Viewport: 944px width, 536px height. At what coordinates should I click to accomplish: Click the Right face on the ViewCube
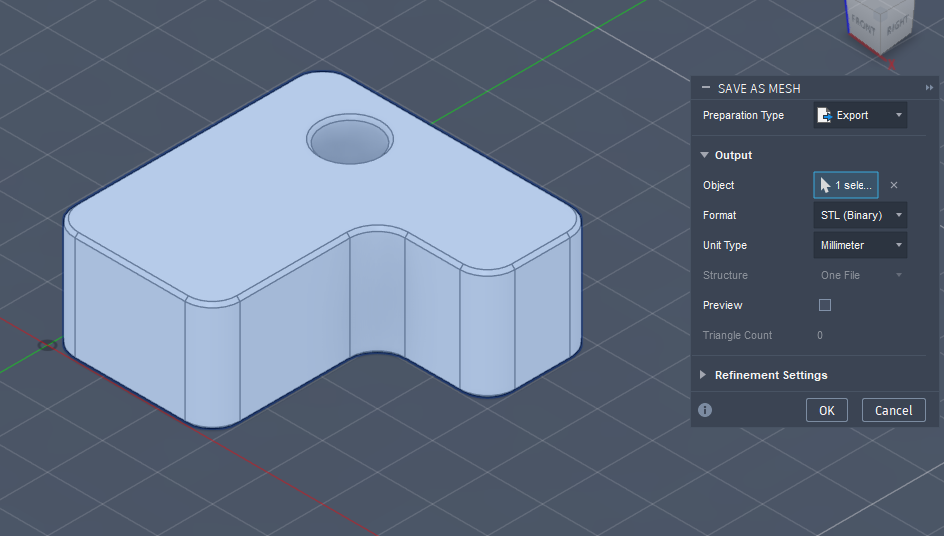click(x=896, y=24)
